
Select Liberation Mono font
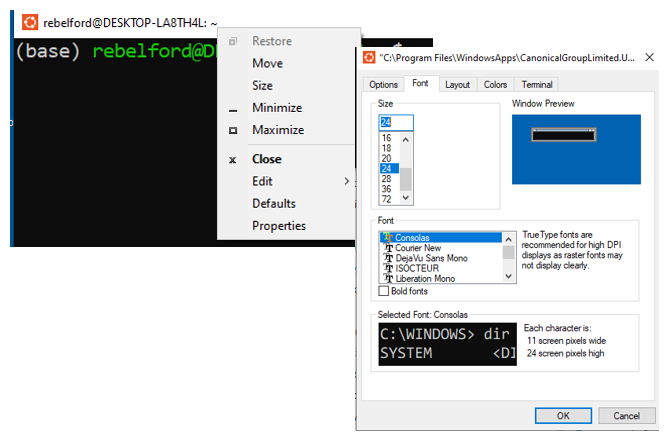coord(441,278)
